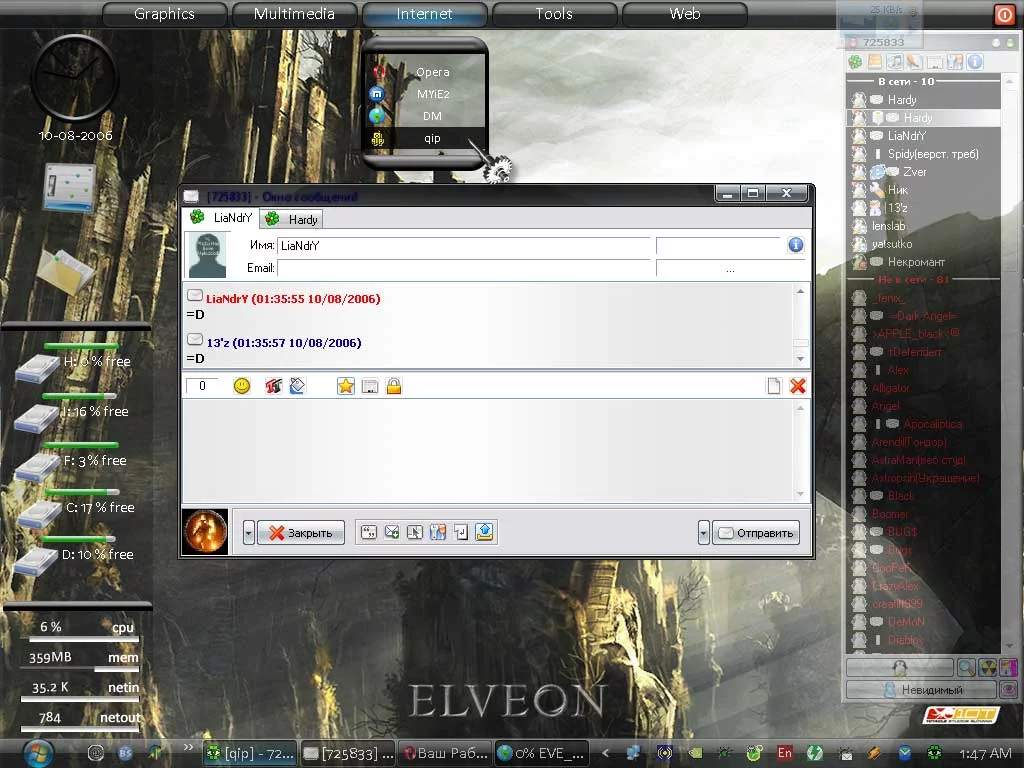Open the Web menu

pyautogui.click(x=684, y=14)
